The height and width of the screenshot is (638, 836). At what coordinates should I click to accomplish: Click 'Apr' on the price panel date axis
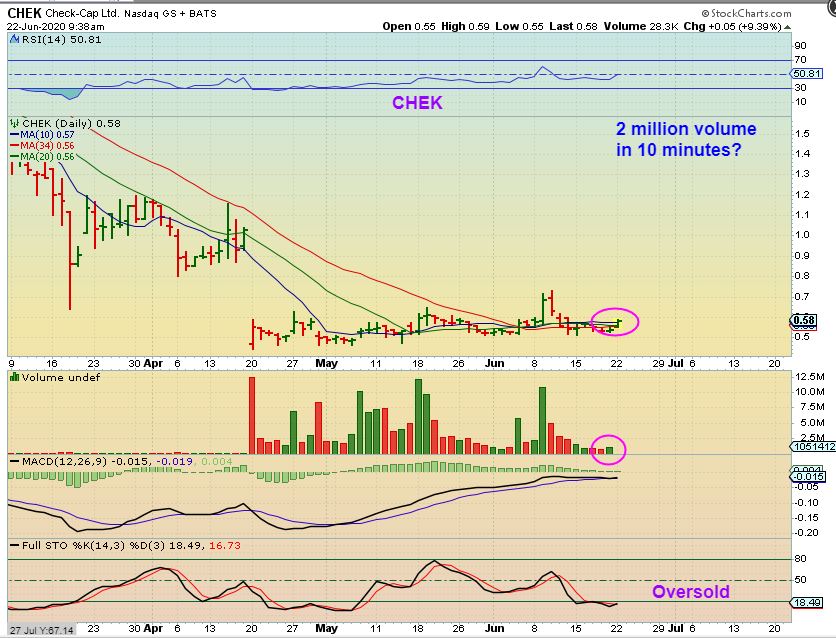coord(153,363)
